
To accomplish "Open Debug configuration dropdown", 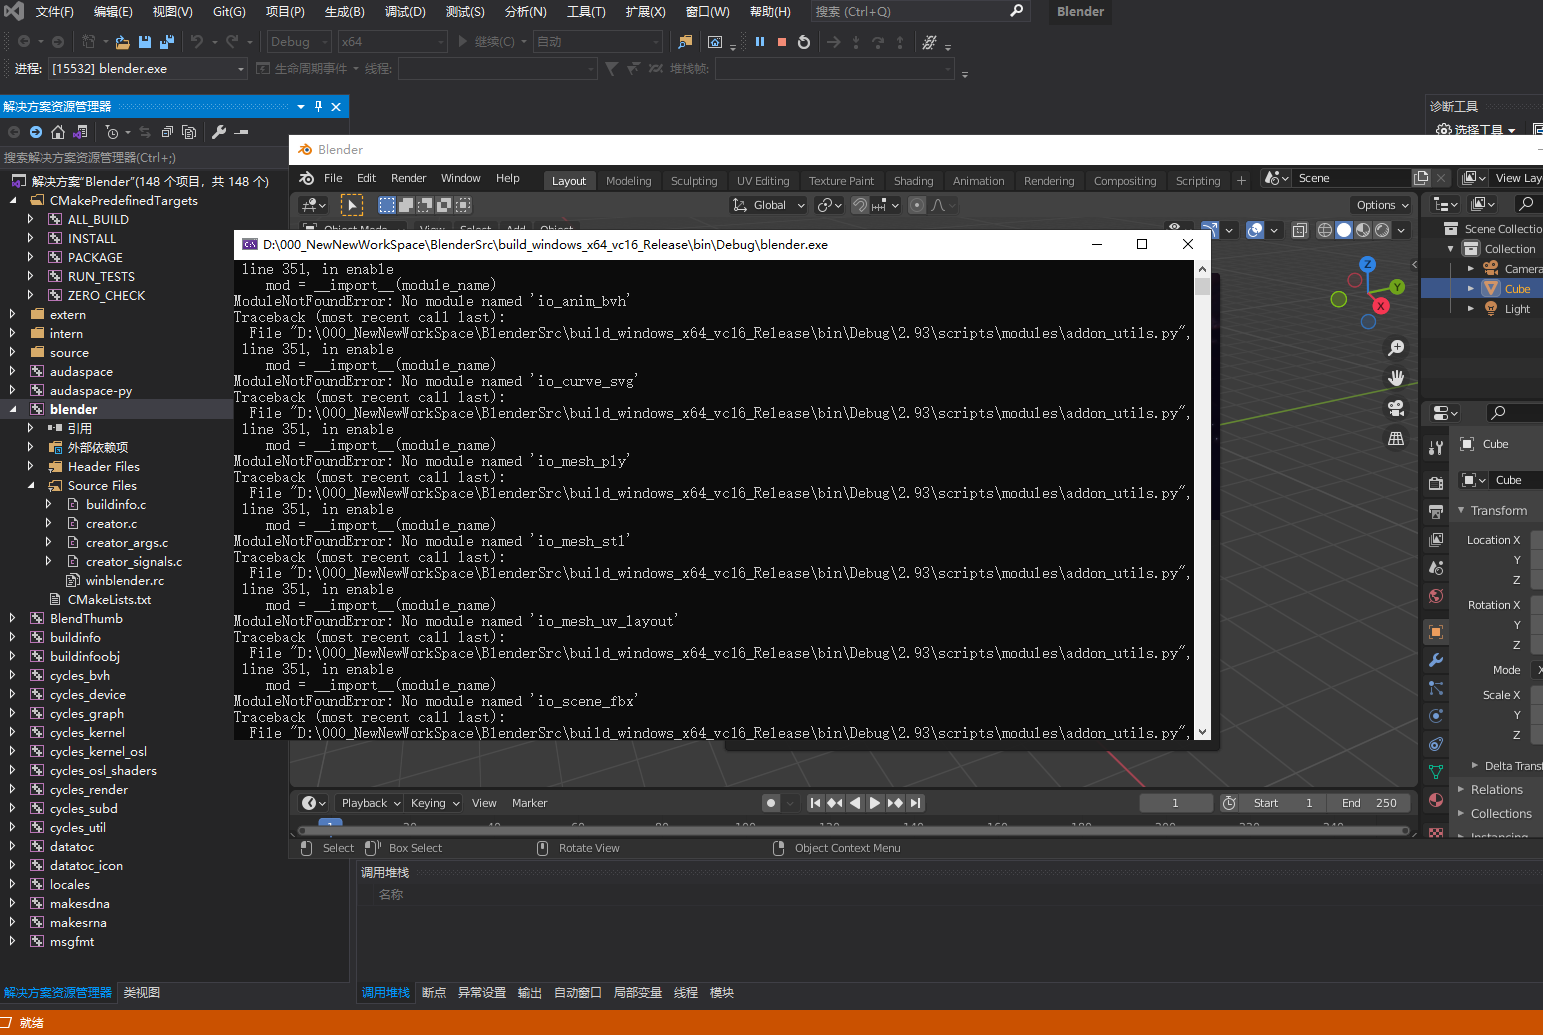I will [299, 42].
